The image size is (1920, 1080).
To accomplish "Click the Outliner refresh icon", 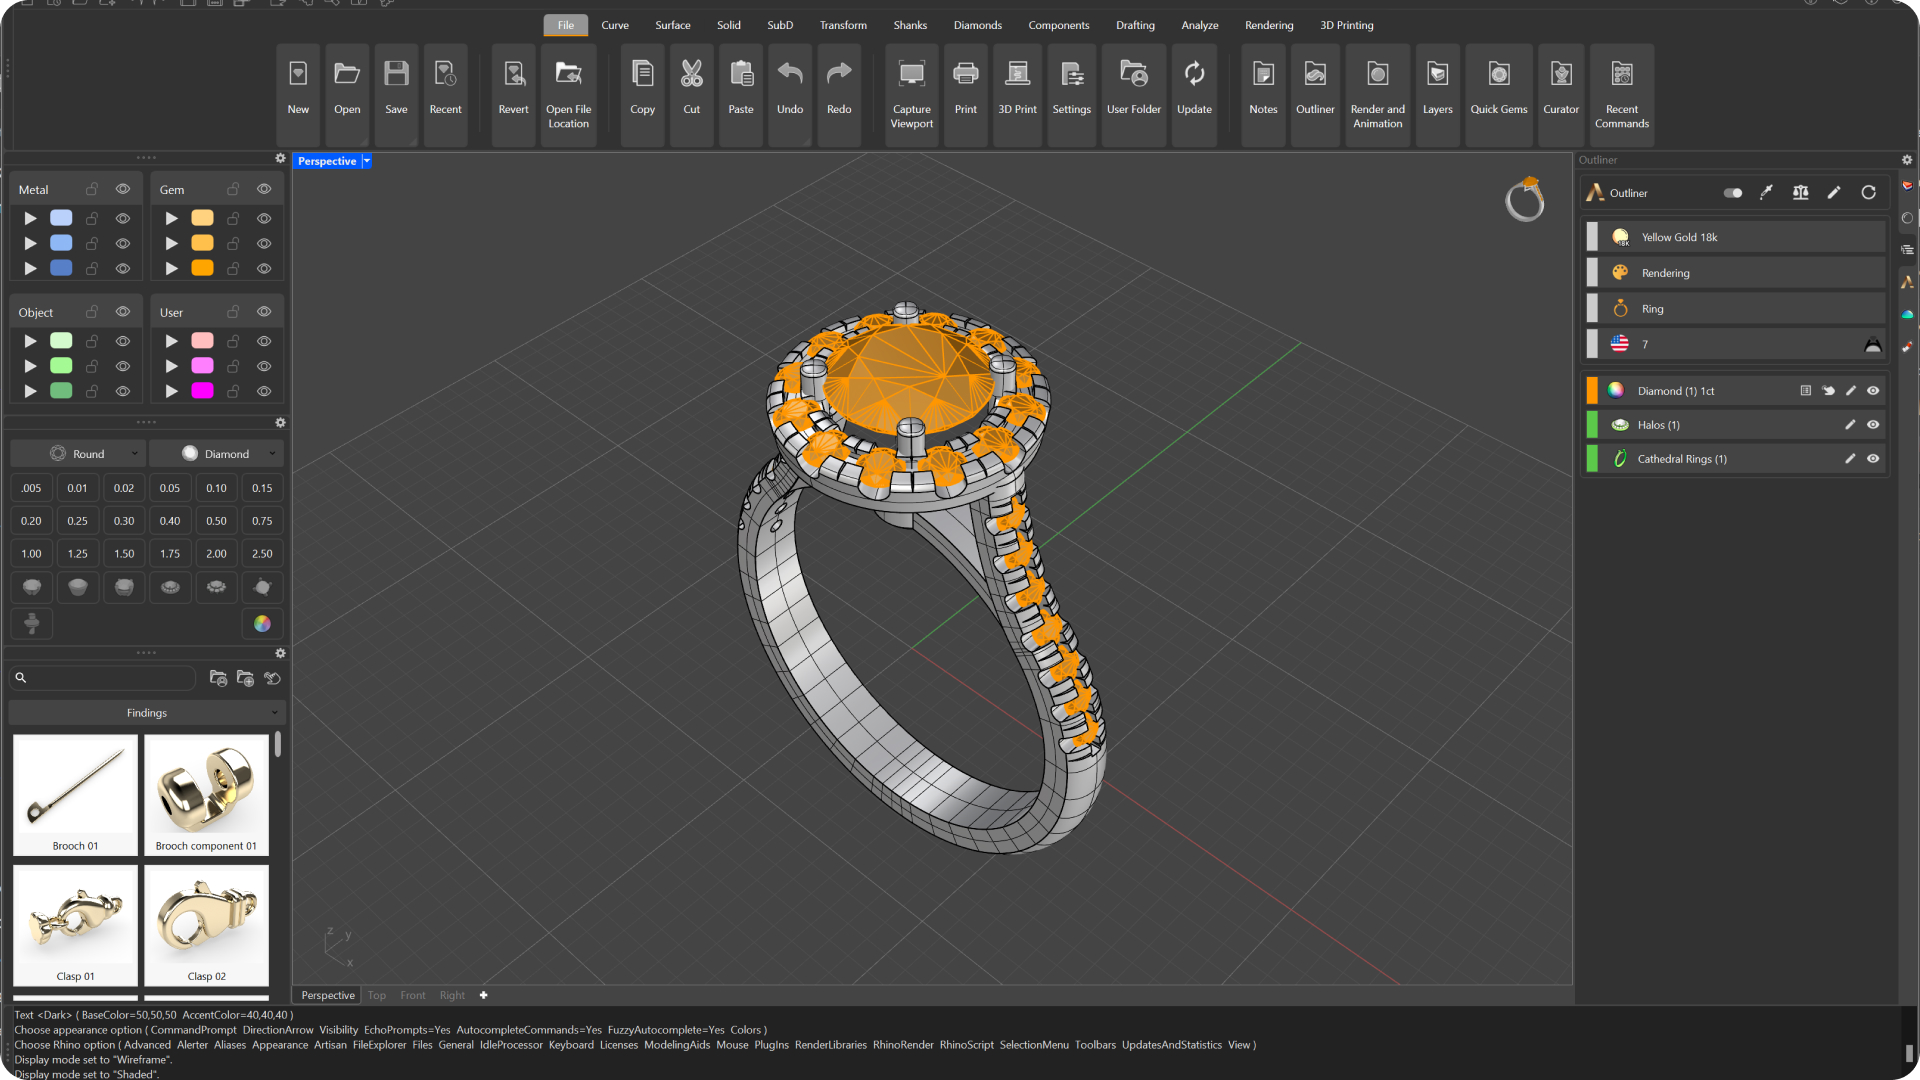I will point(1868,193).
